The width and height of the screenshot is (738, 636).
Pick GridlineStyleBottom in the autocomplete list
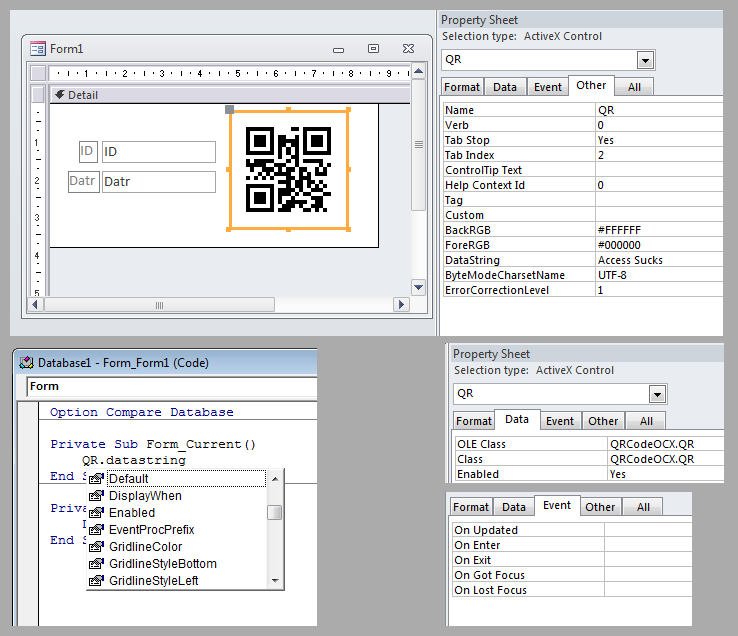point(162,564)
